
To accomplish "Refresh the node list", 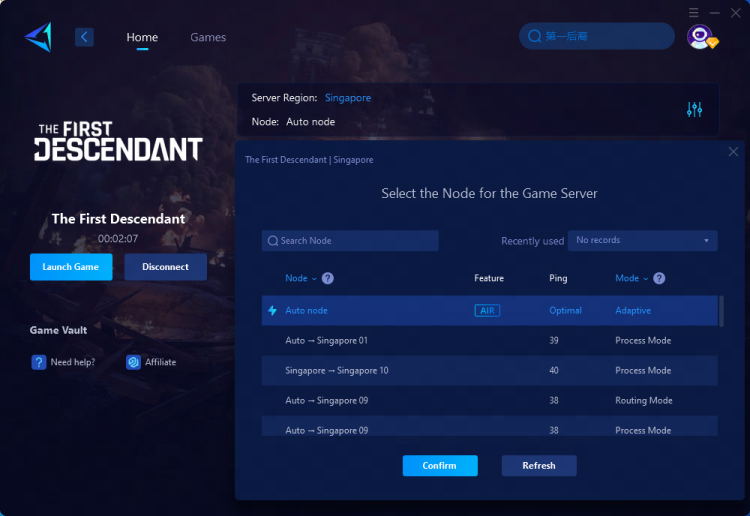I will point(539,465).
